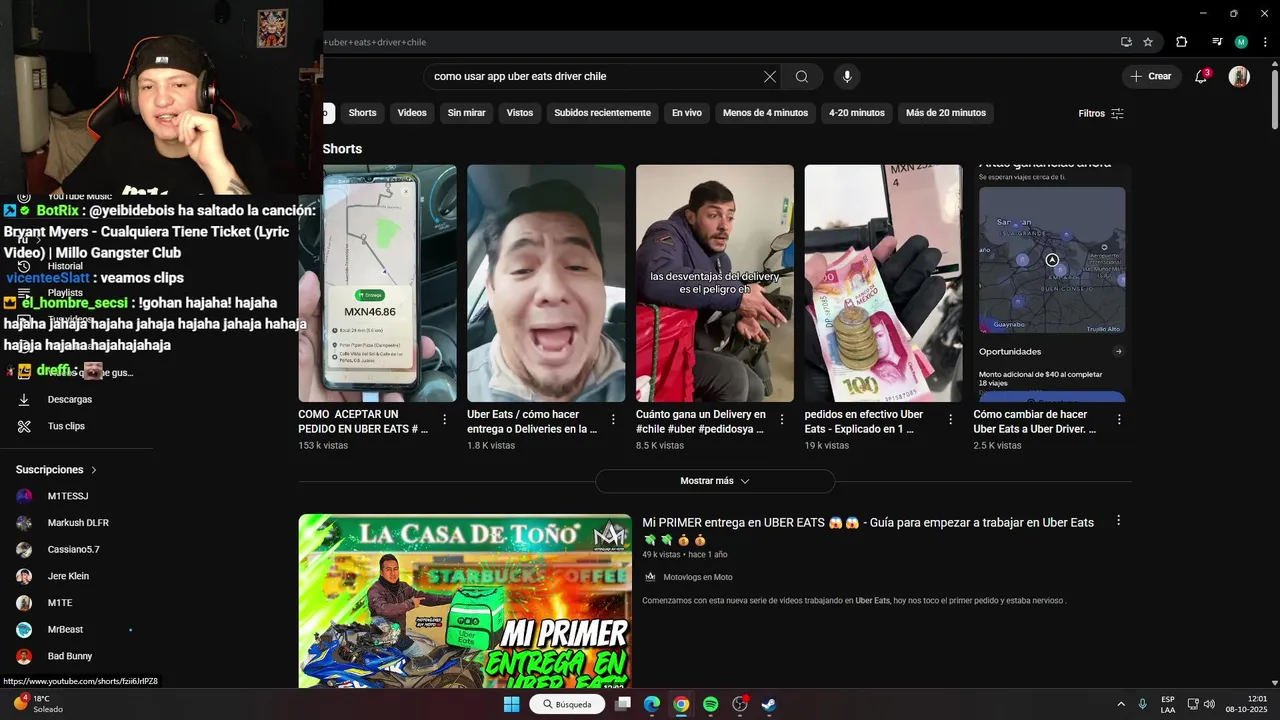The width and height of the screenshot is (1280, 720).
Task: Click the magnifier search button
Action: (x=802, y=77)
